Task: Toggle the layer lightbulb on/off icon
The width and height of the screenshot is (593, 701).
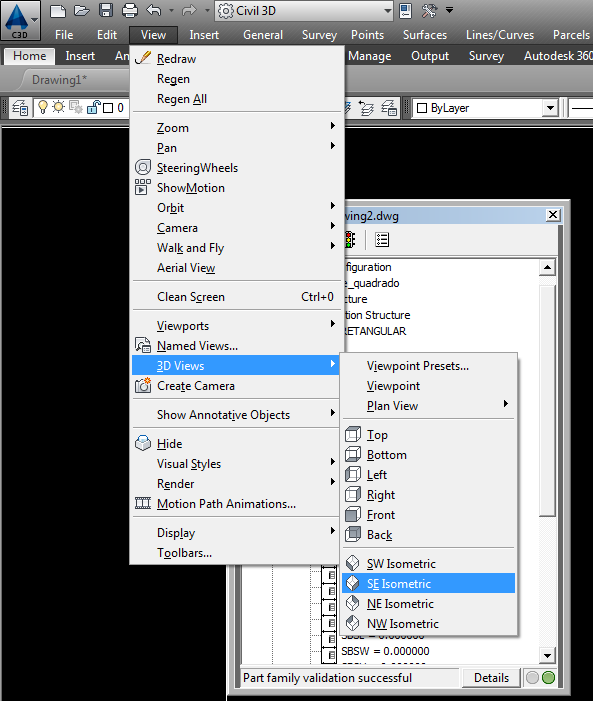Action: [x=42, y=107]
